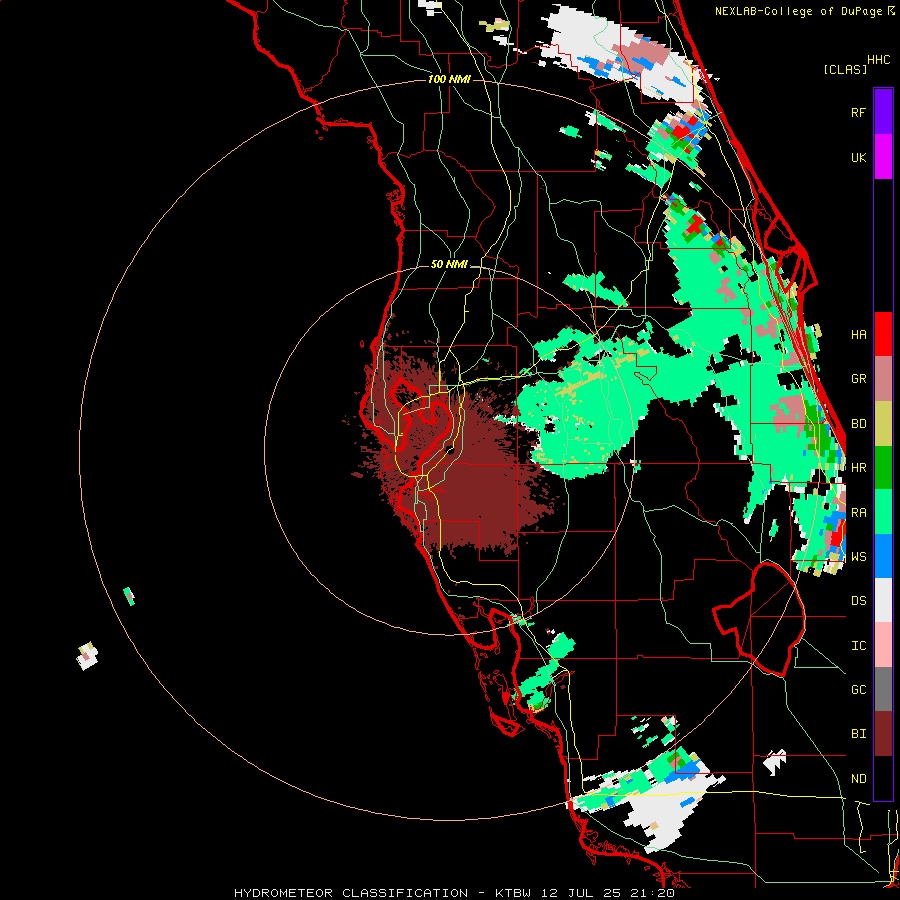Click the GR legend label
The image size is (900, 900).
point(858,379)
